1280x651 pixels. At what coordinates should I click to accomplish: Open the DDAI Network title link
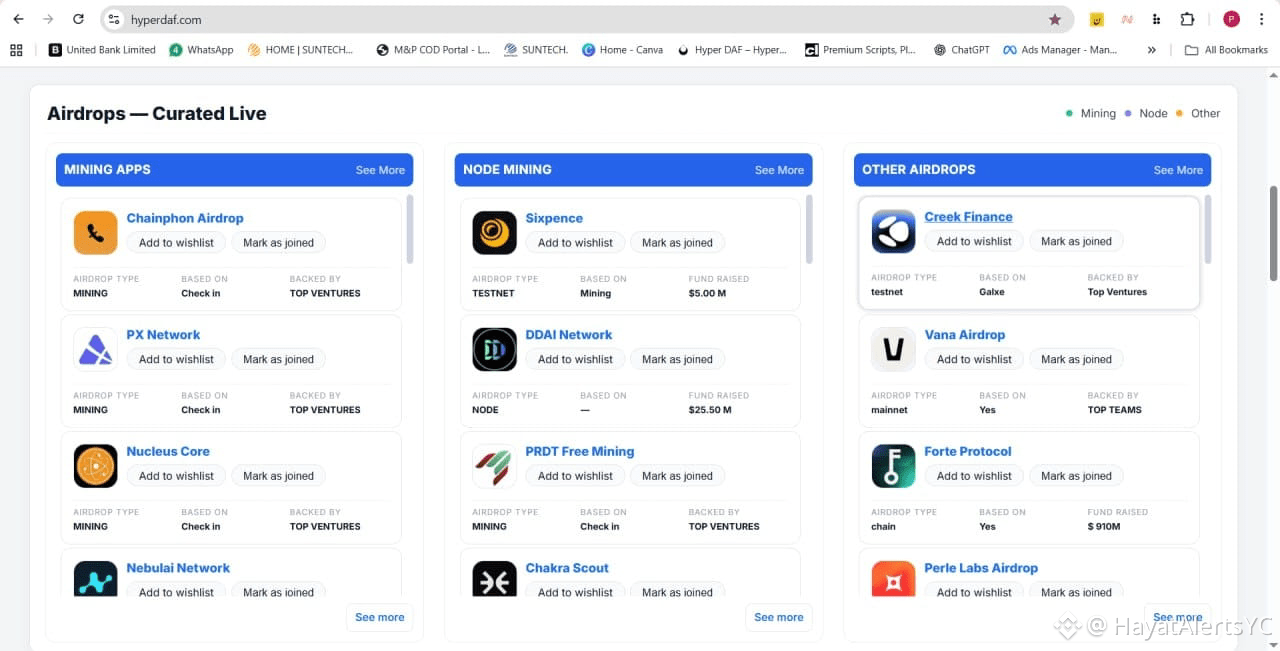coord(569,335)
